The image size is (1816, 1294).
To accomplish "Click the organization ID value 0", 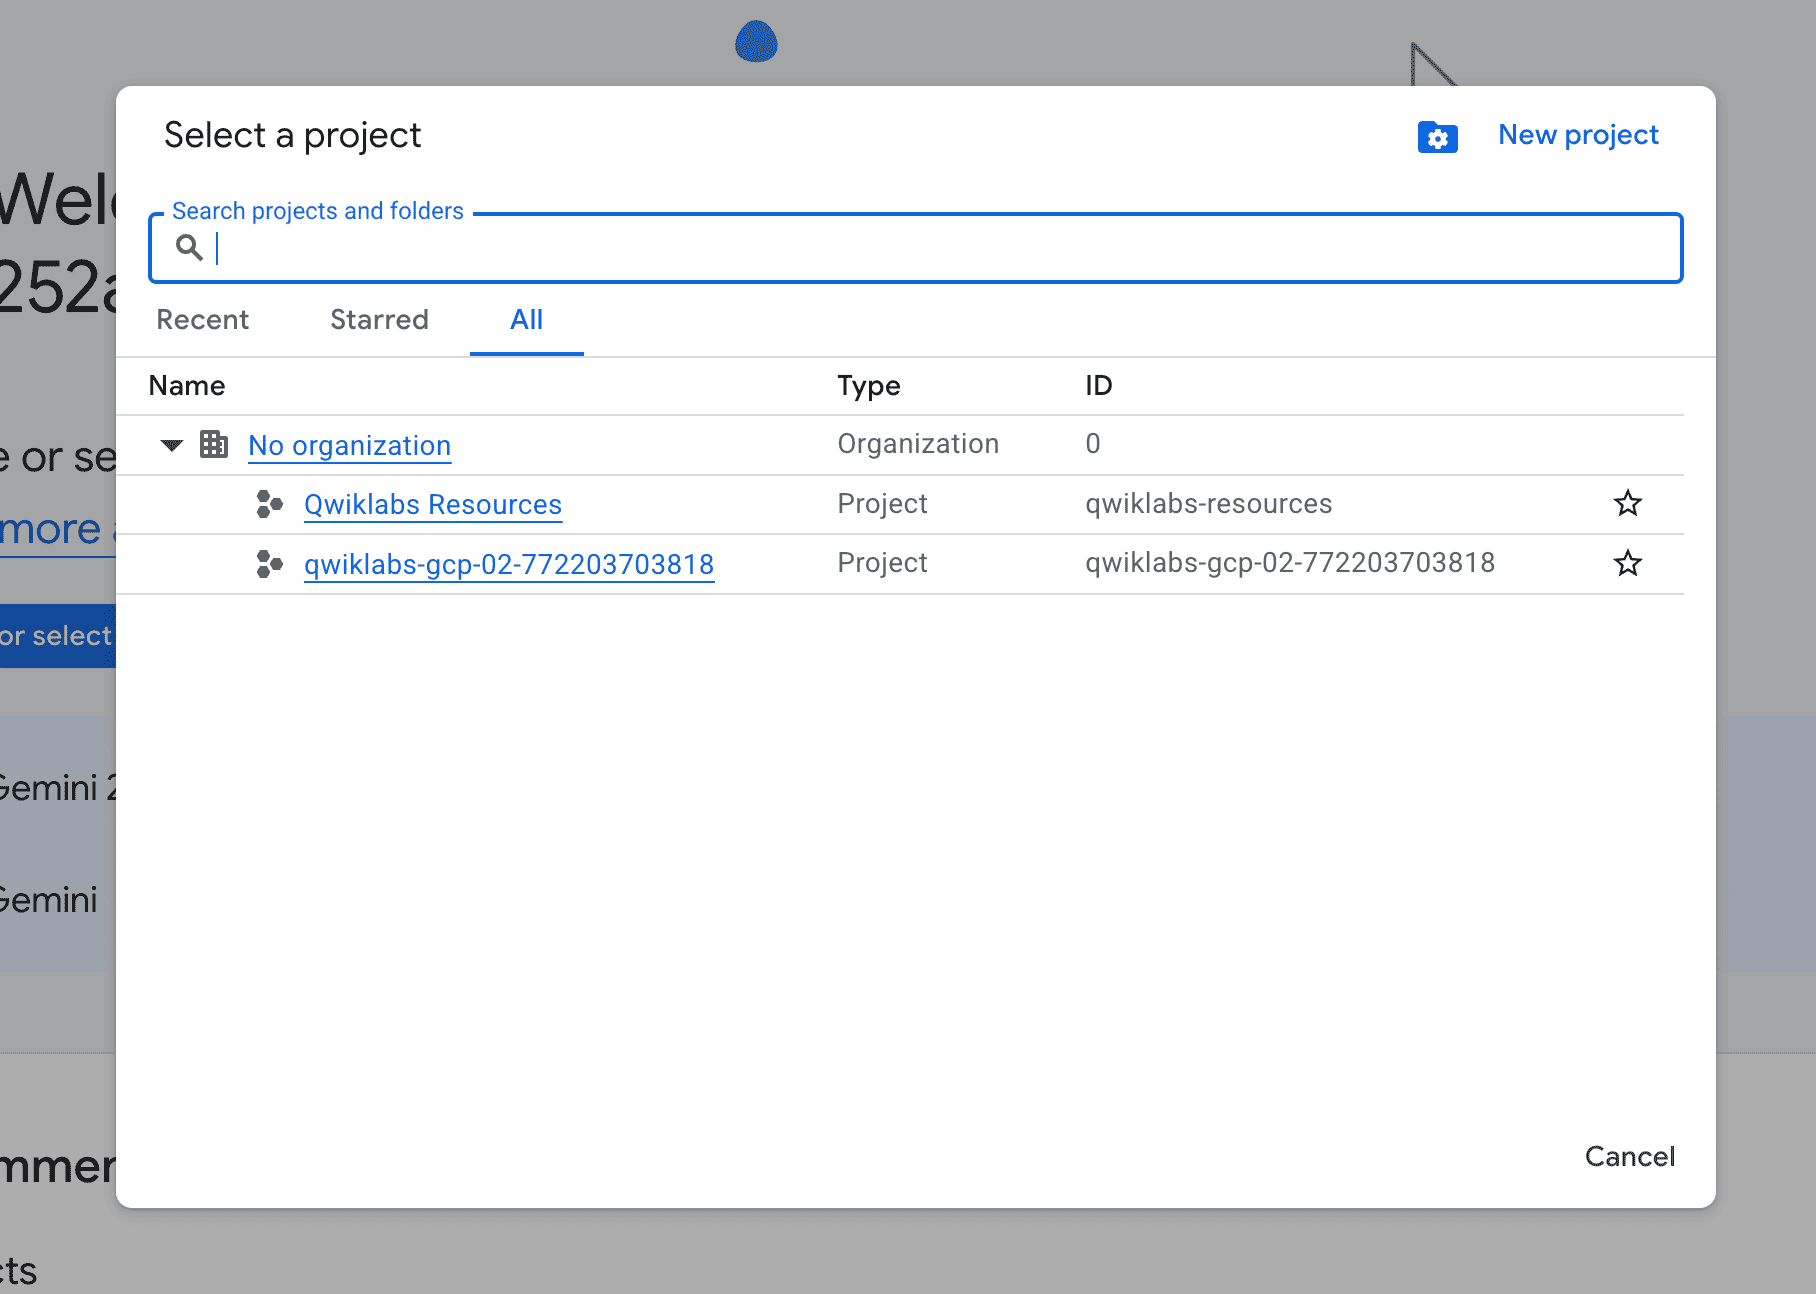I will tap(1092, 444).
